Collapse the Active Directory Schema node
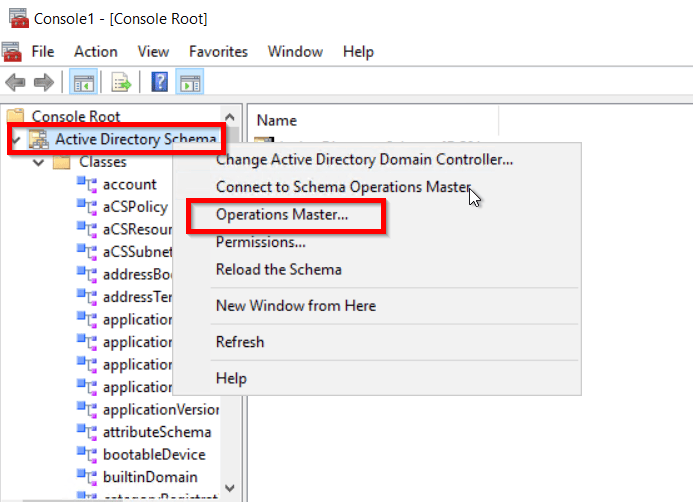This screenshot has width=693, height=502. pyautogui.click(x=16, y=140)
